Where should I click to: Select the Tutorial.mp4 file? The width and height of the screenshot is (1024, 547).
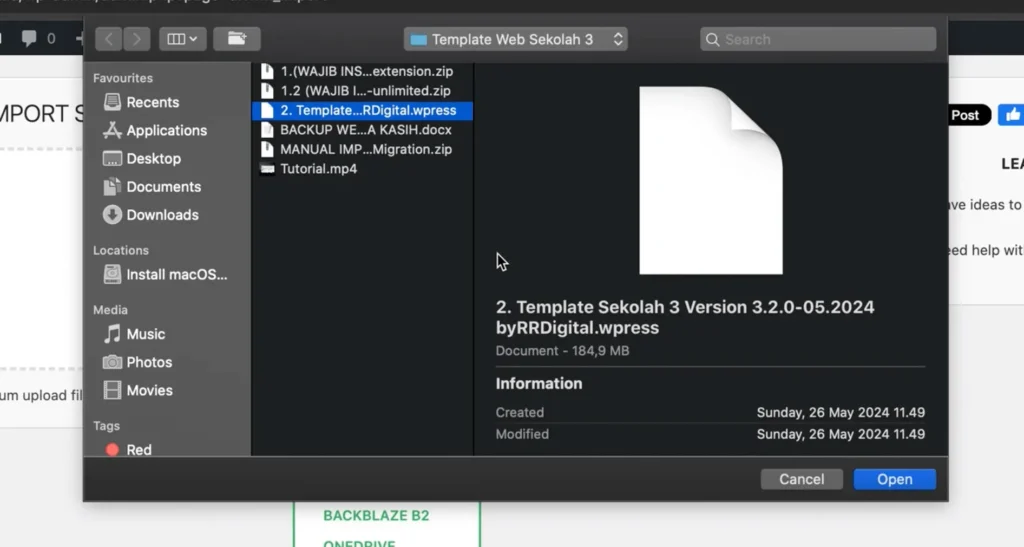(318, 168)
